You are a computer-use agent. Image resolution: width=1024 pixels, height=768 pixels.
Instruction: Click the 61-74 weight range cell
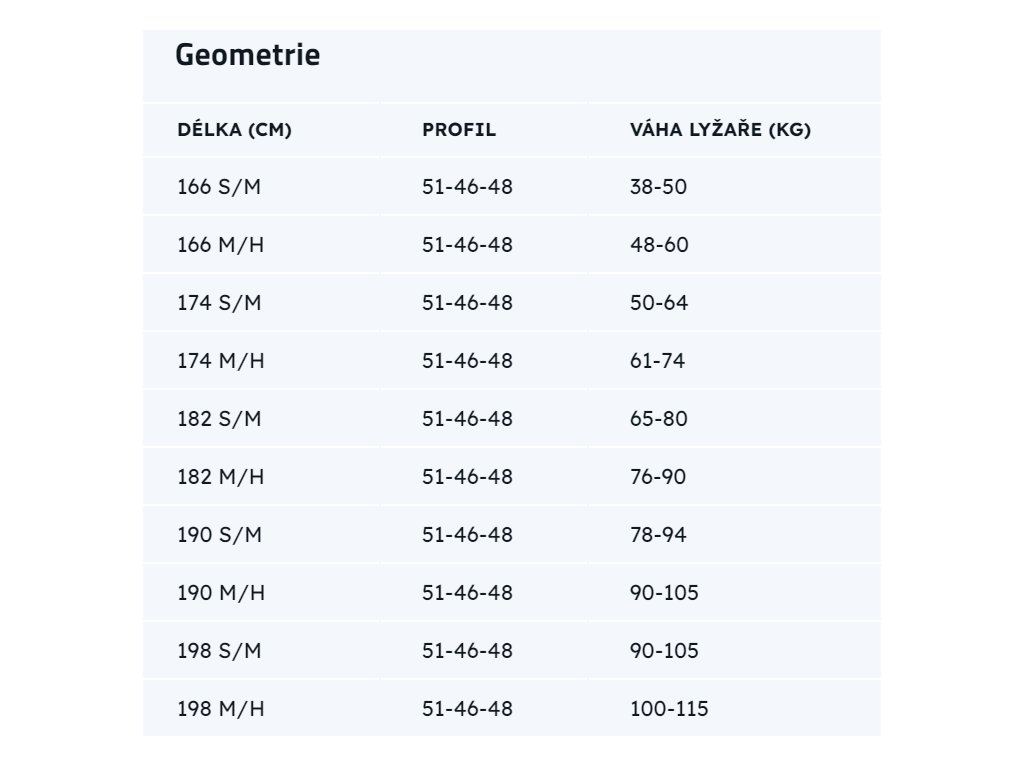tap(657, 361)
